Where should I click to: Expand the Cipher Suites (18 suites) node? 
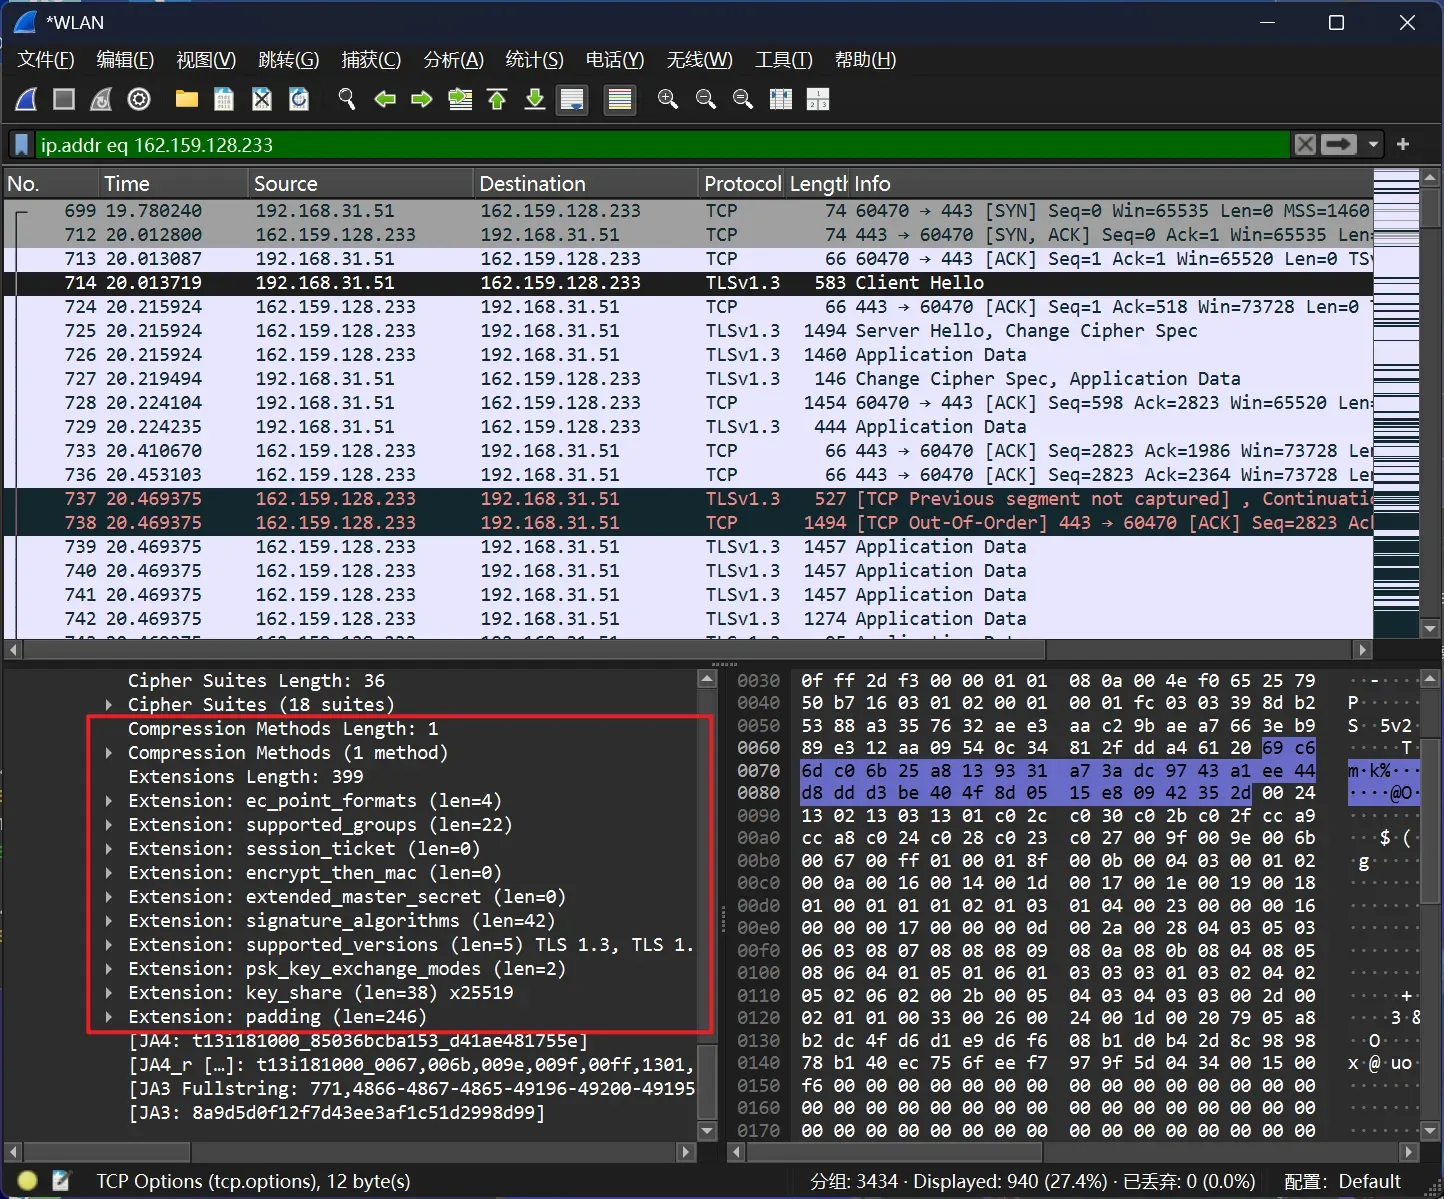tap(109, 705)
